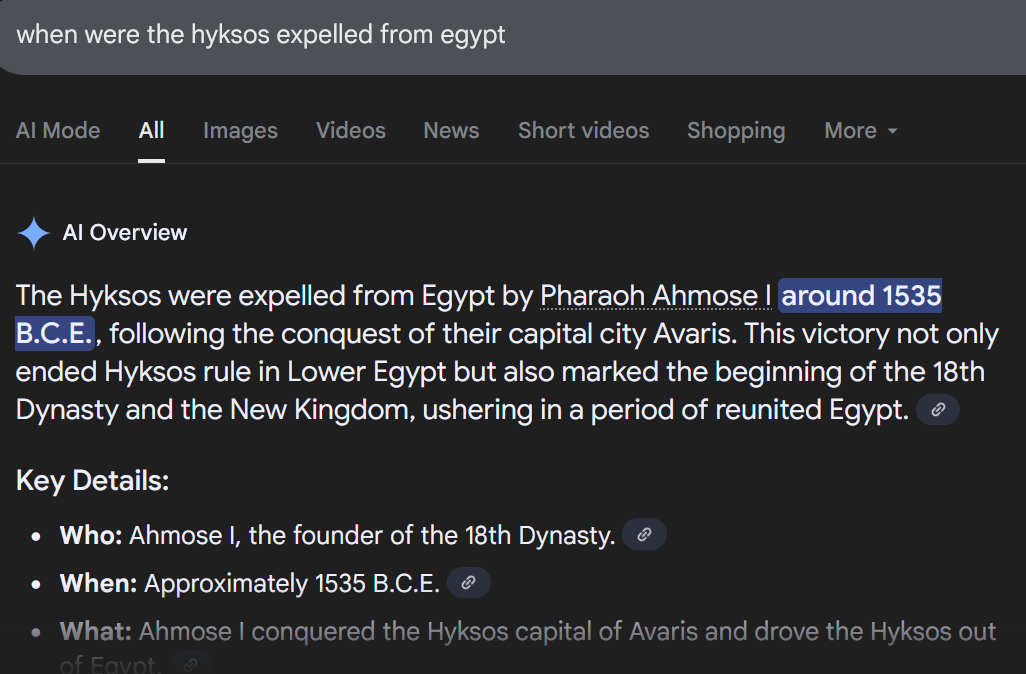1026x674 pixels.
Task: Switch to AI Mode tab
Action: point(58,130)
